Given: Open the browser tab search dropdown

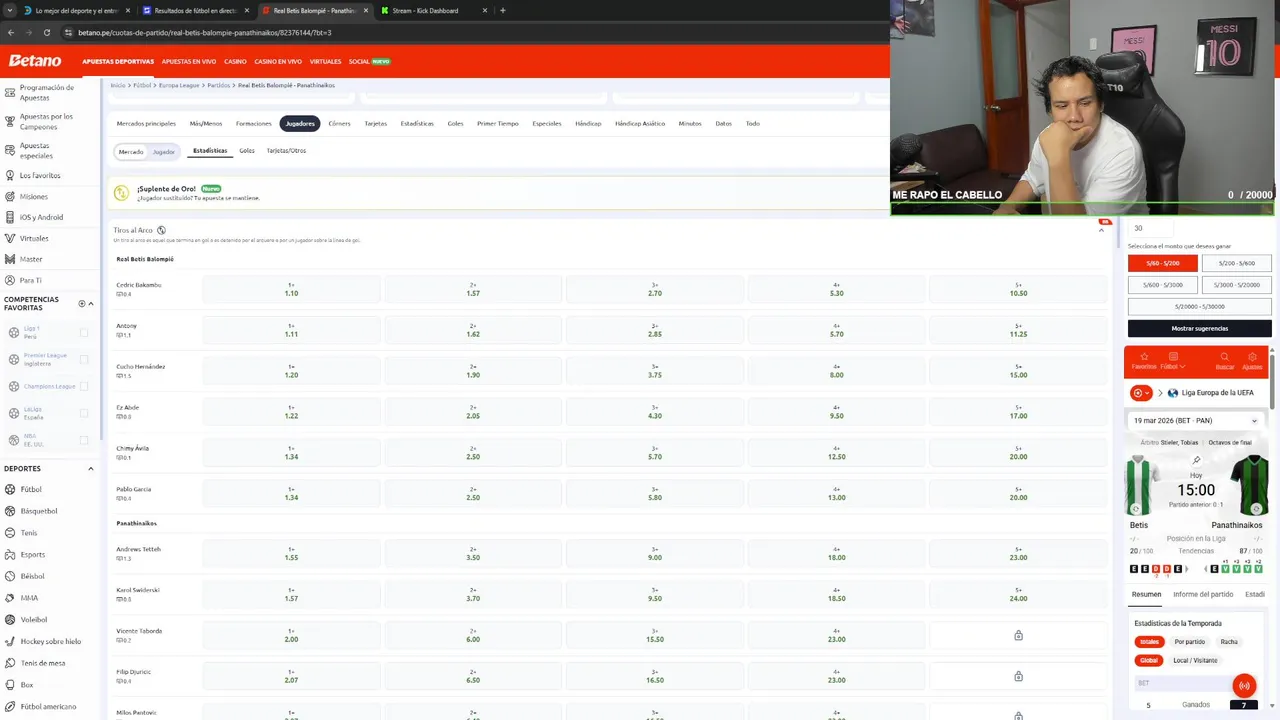Looking at the screenshot, I should pyautogui.click(x=10, y=10).
